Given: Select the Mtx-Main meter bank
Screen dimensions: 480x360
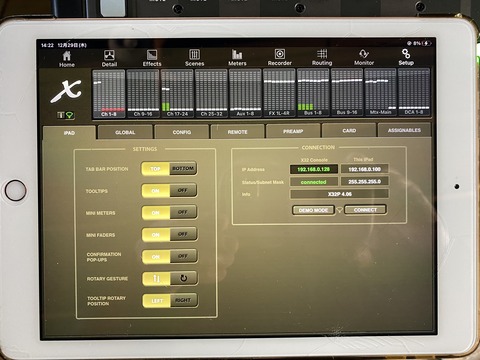Looking at the screenshot, I should coord(380,92).
